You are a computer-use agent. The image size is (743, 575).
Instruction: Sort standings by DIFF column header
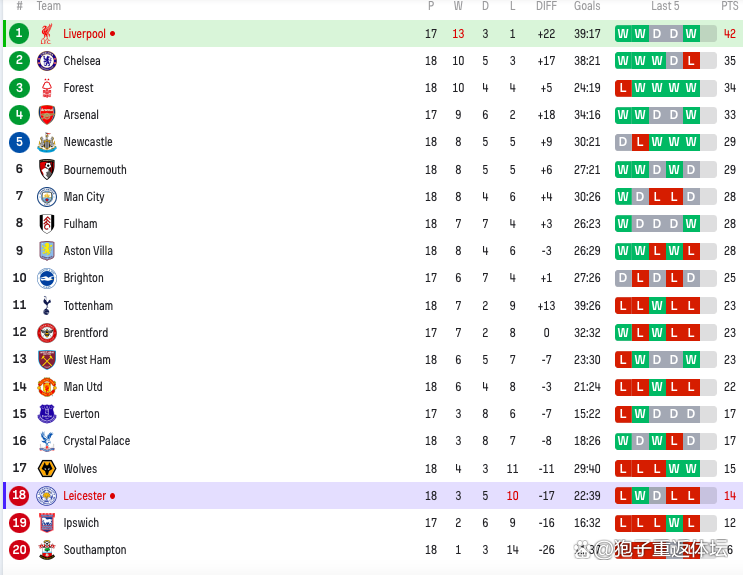pyautogui.click(x=546, y=6)
